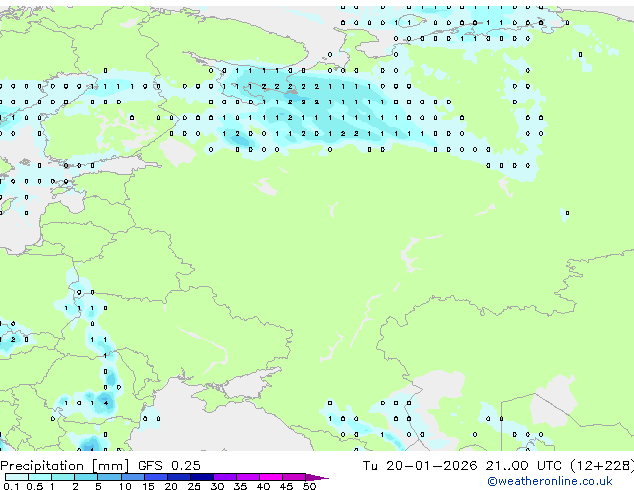
Task: Select the 5–10 mm legend color box
Action: [x=109, y=477]
